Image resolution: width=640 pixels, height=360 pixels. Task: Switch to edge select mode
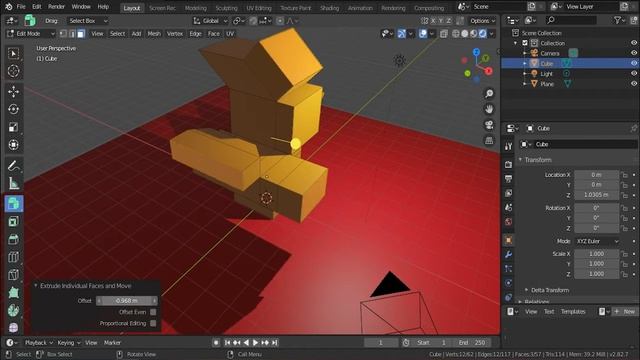(72, 34)
